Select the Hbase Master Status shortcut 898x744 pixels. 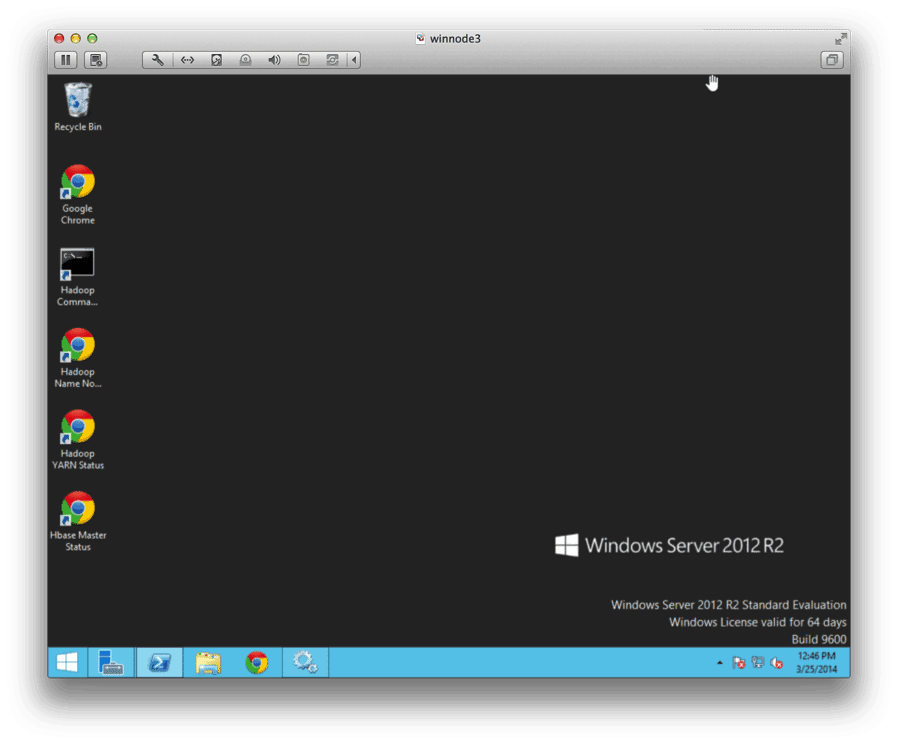point(78,522)
